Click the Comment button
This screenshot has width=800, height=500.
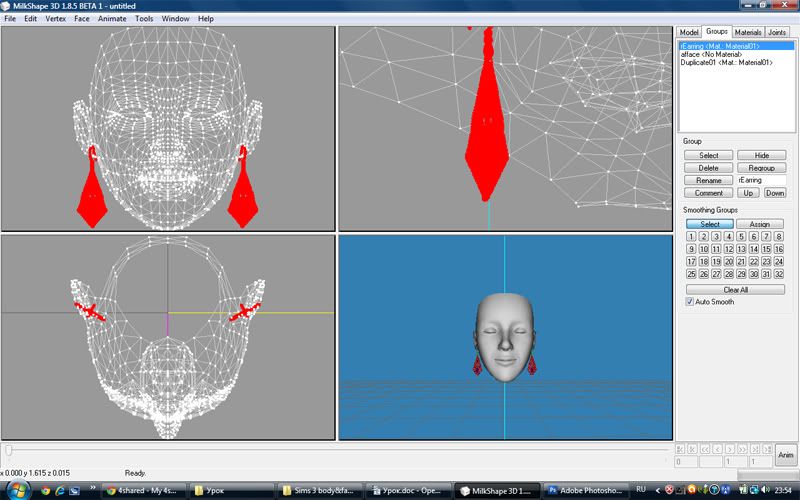[x=709, y=193]
